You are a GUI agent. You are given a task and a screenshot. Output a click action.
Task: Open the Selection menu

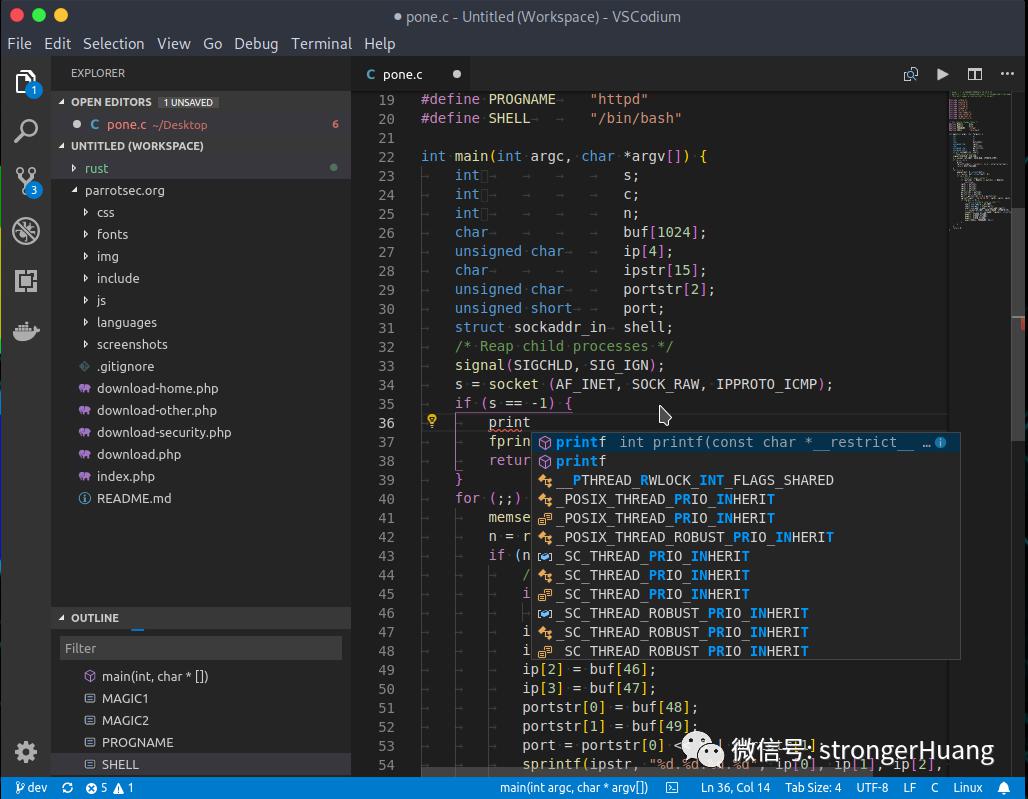pos(113,44)
